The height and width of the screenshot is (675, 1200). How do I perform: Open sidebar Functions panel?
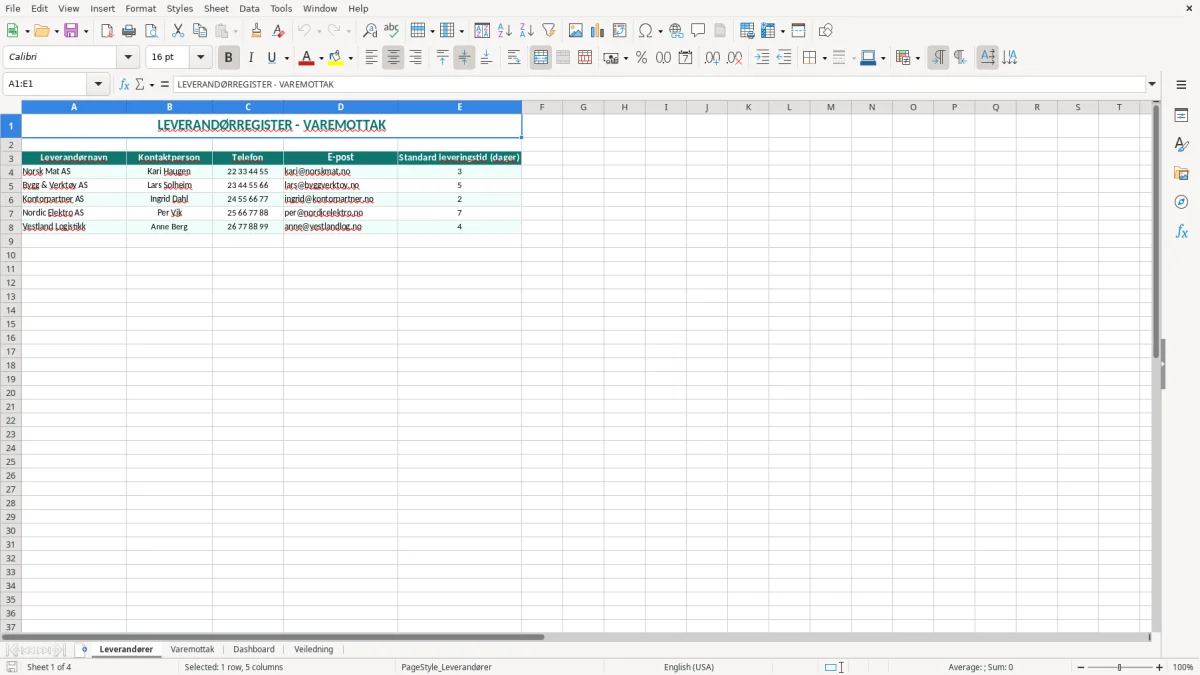click(1181, 232)
